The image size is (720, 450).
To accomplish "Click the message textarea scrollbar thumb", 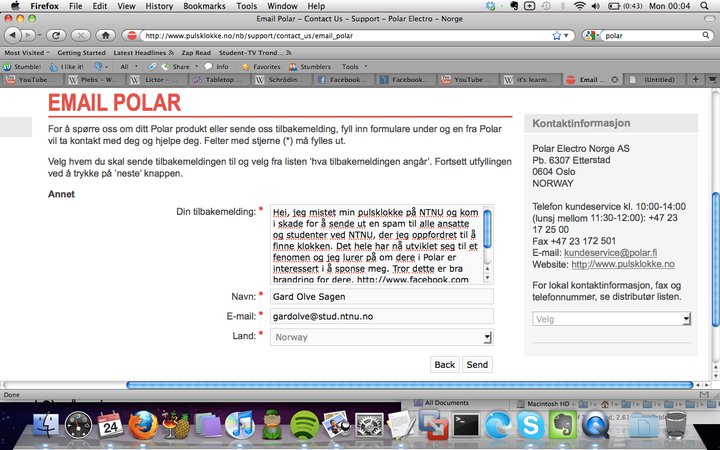I will coord(487,228).
